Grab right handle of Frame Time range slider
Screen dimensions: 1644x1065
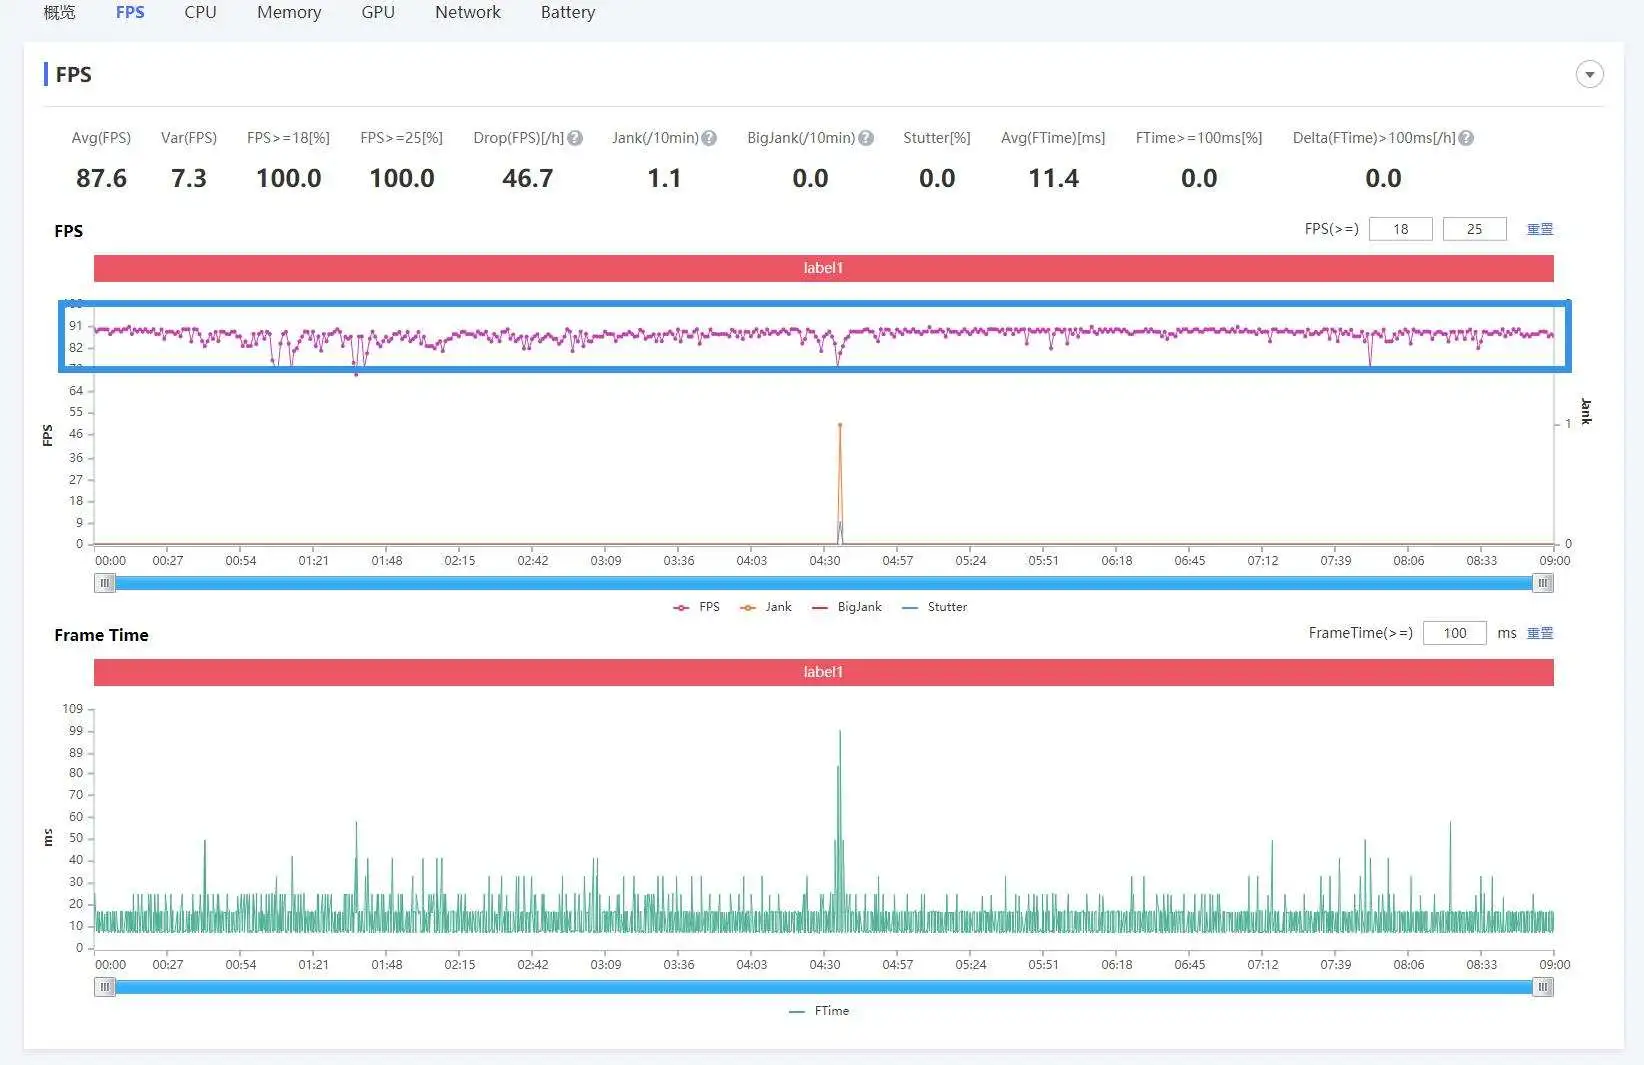(x=1543, y=987)
